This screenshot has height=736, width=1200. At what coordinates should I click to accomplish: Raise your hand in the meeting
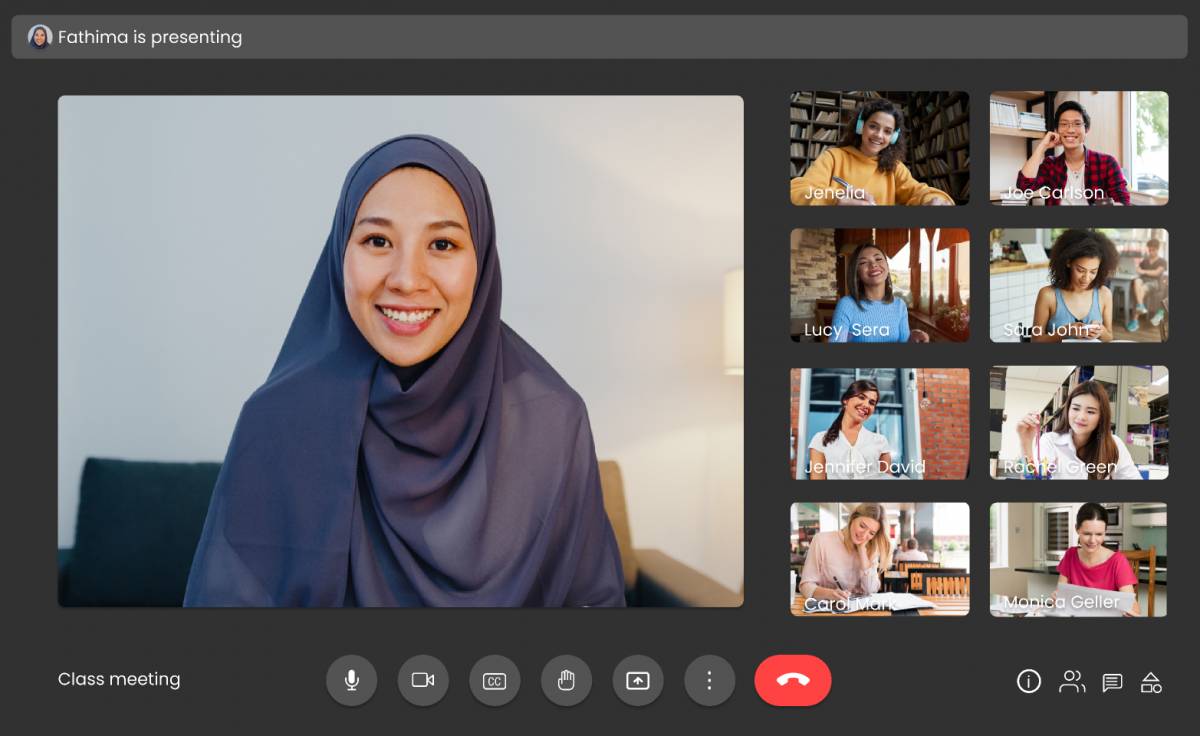click(566, 680)
